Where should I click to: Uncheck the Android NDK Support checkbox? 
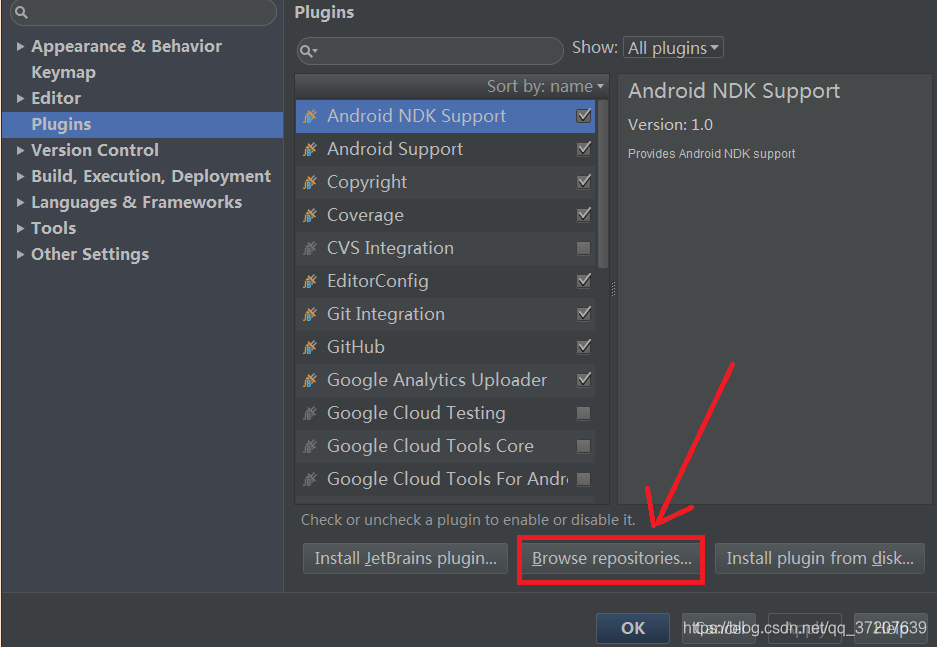[x=584, y=115]
